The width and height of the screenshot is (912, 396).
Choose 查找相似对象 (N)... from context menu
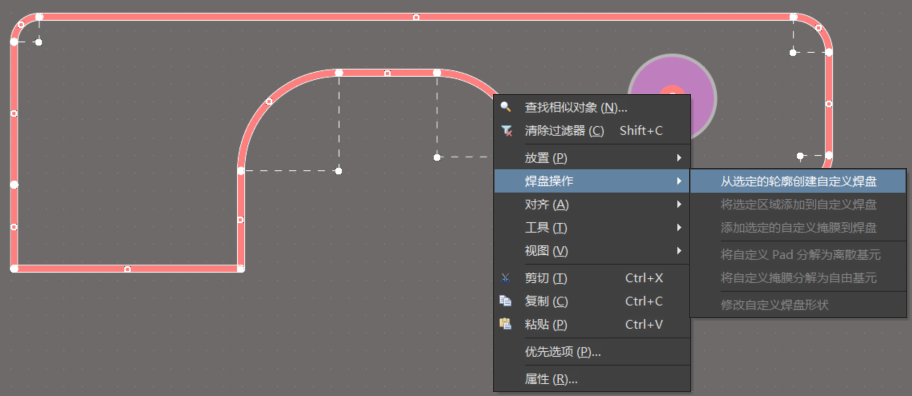(x=592, y=108)
